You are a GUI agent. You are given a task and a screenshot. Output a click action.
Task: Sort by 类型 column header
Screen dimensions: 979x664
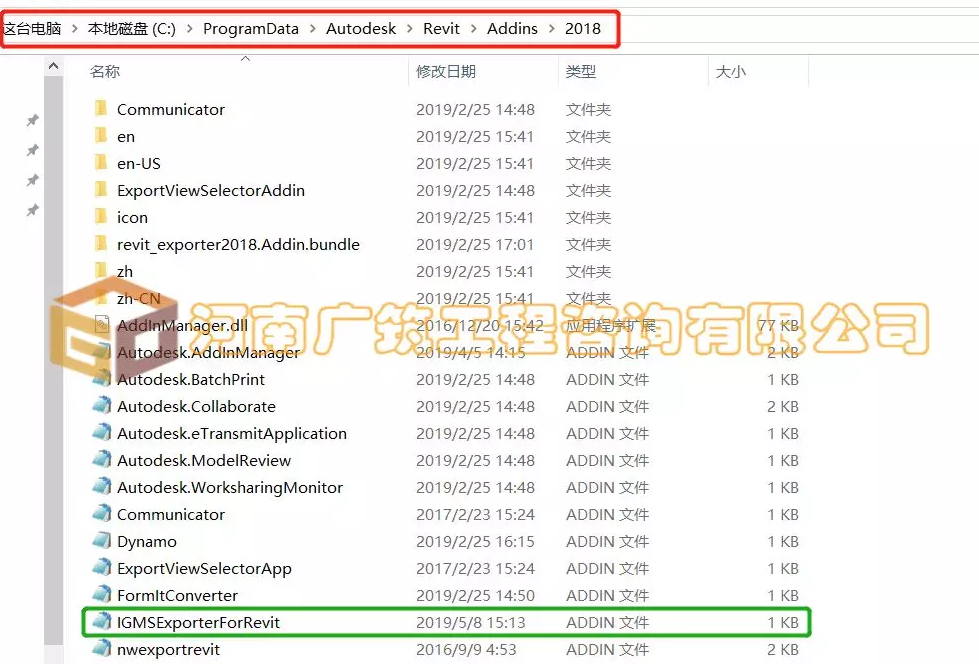click(581, 71)
